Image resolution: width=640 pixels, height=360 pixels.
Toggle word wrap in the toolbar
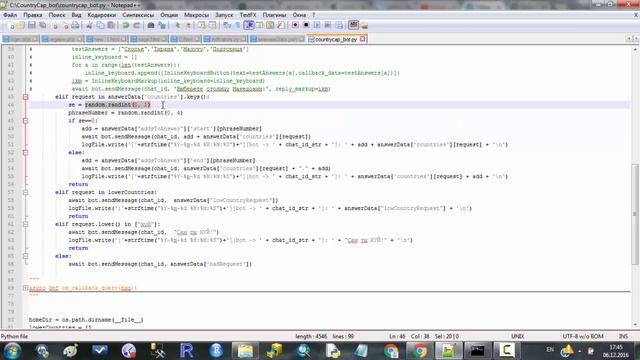(x=227, y=25)
